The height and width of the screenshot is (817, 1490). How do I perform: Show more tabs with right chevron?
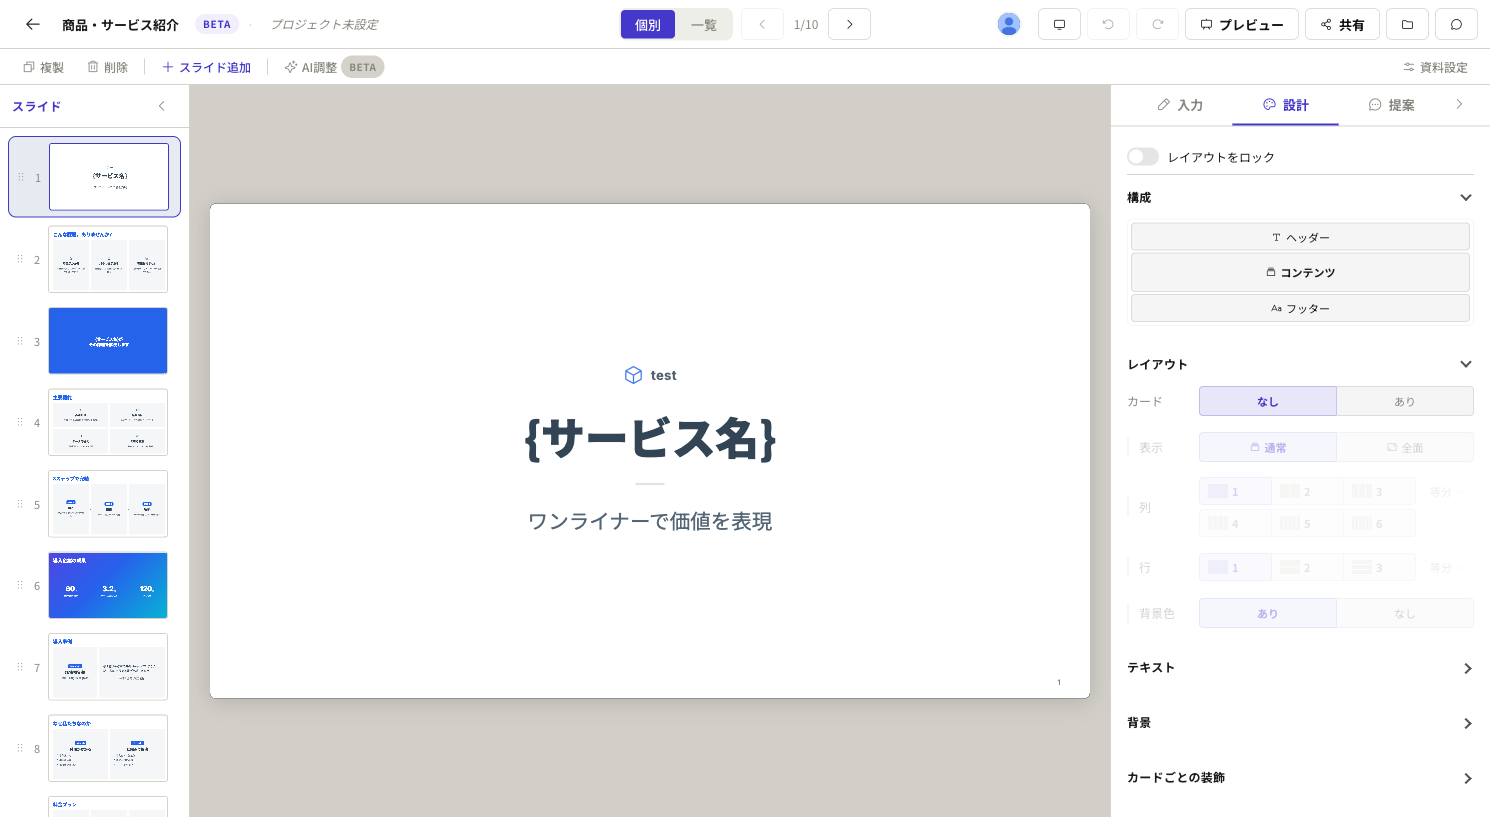[x=1459, y=104]
